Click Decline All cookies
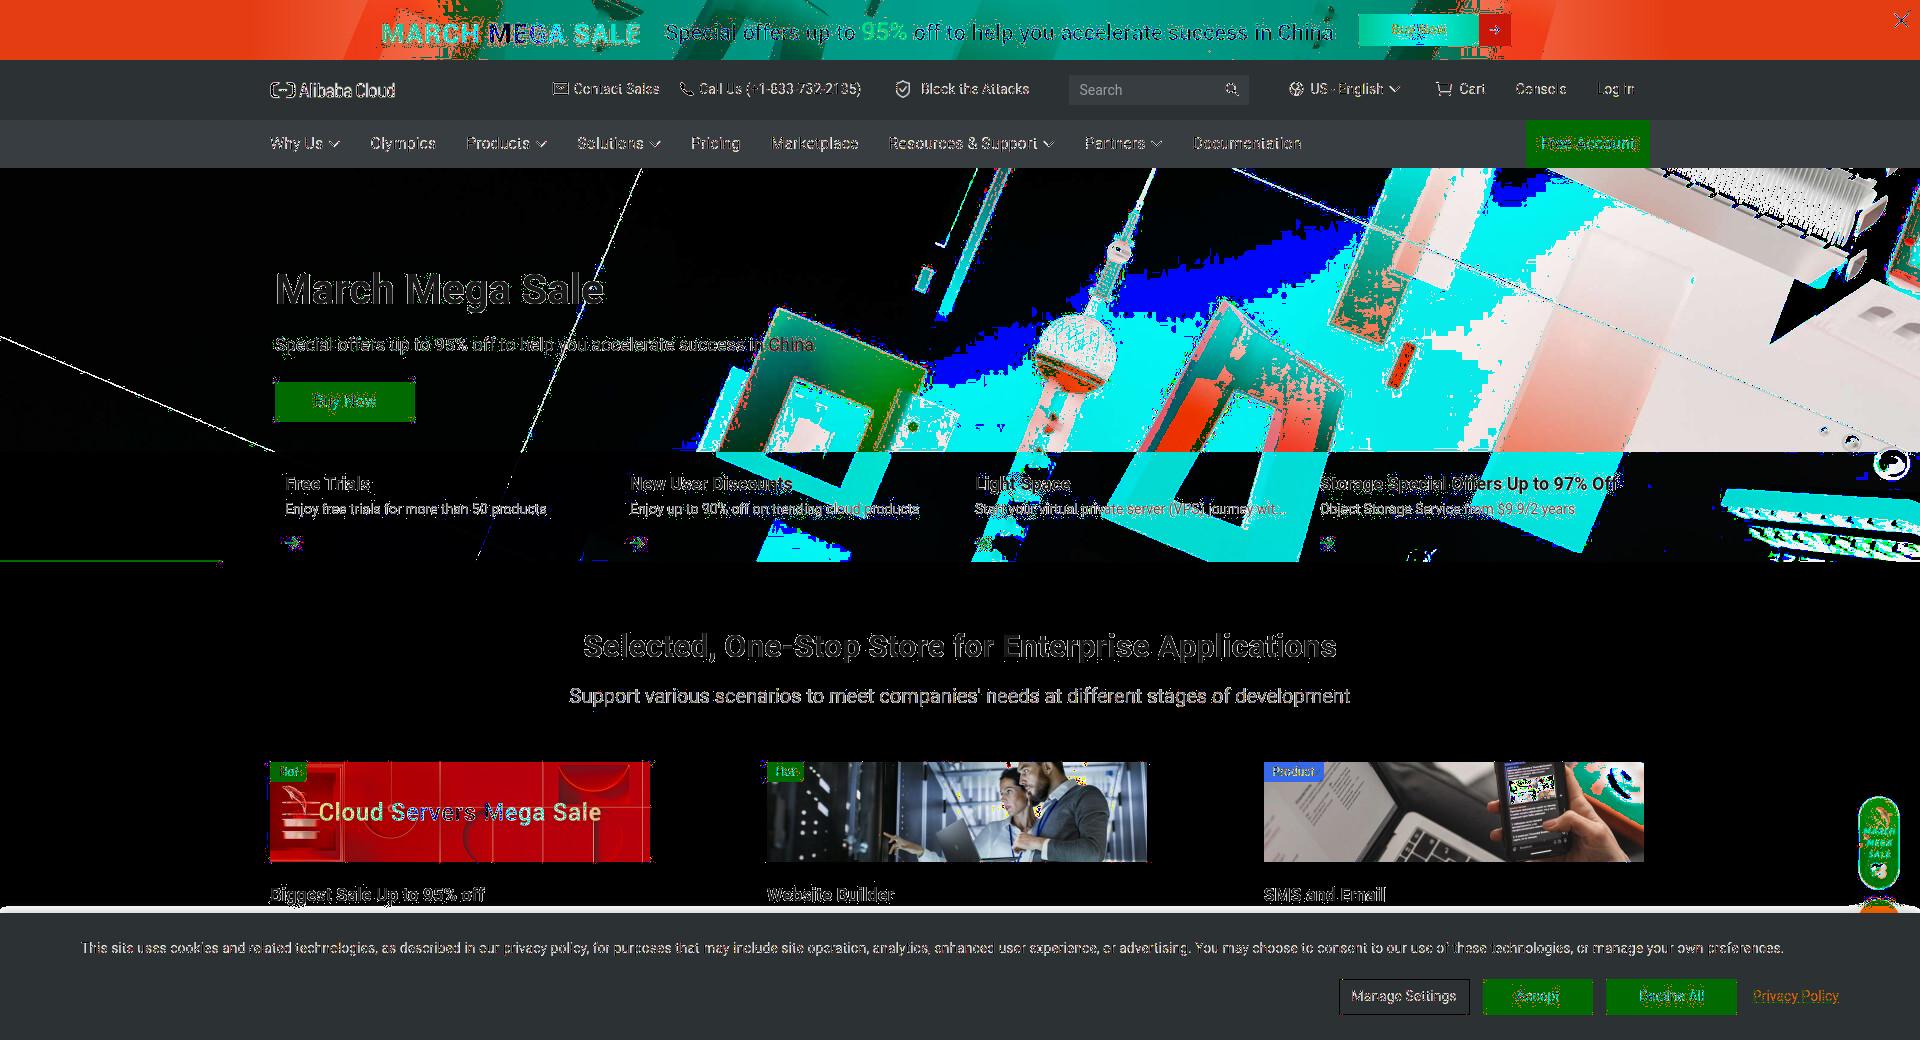This screenshot has width=1920, height=1040. point(1671,996)
